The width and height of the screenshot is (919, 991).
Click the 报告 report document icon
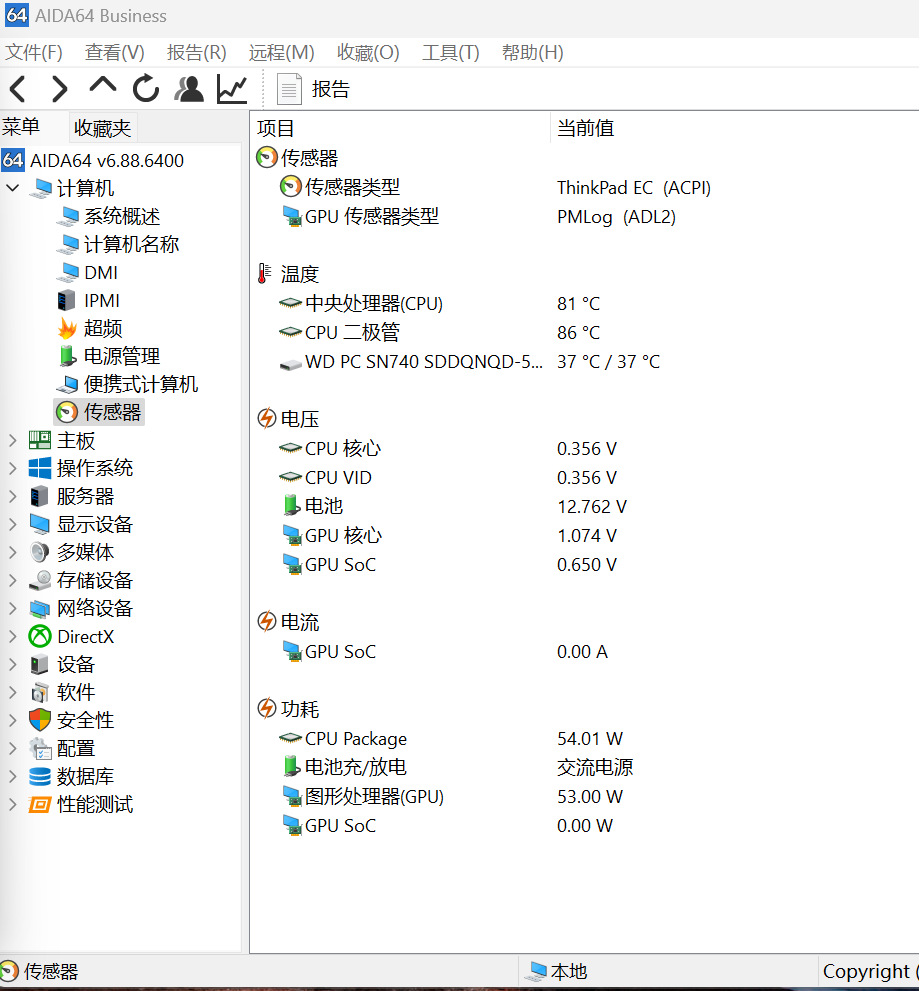[x=289, y=89]
